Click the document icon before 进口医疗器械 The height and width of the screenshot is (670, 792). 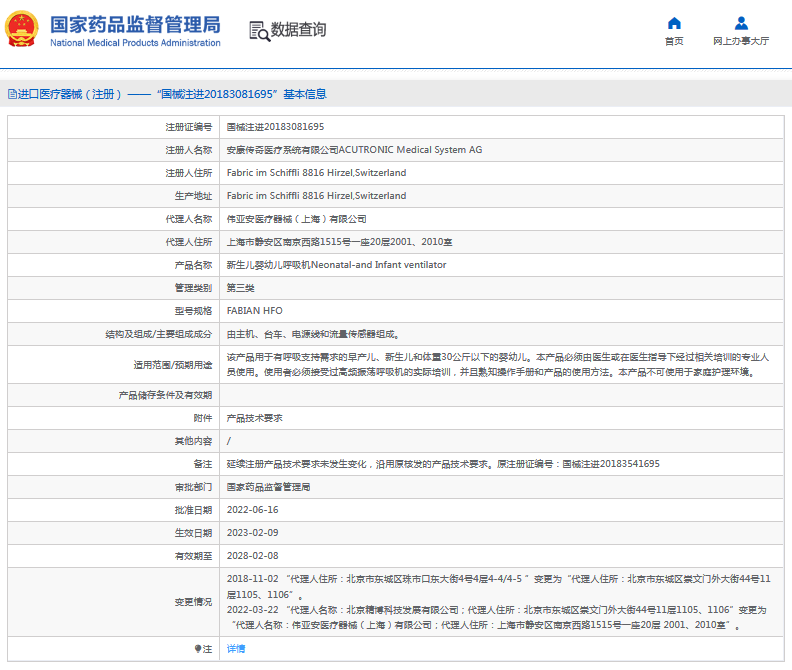click(12, 94)
